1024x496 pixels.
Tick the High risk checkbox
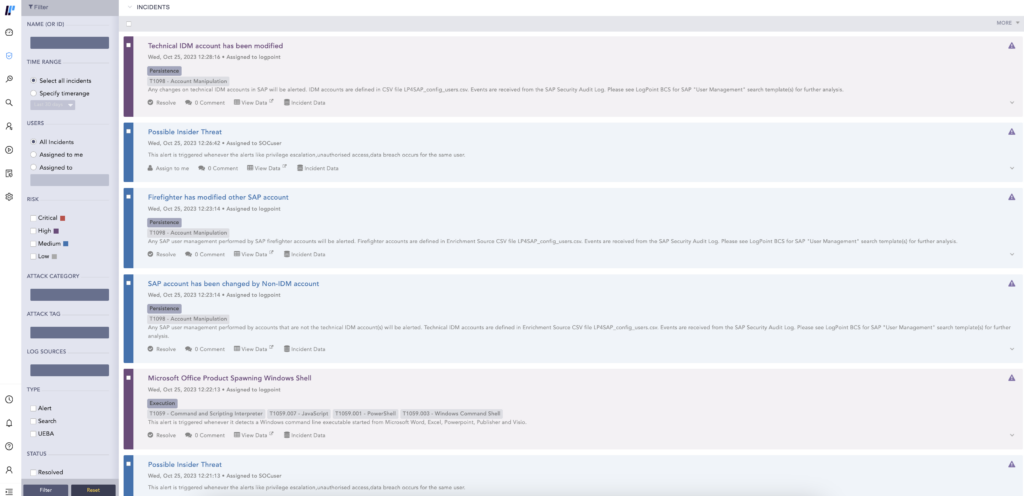pyautogui.click(x=33, y=231)
